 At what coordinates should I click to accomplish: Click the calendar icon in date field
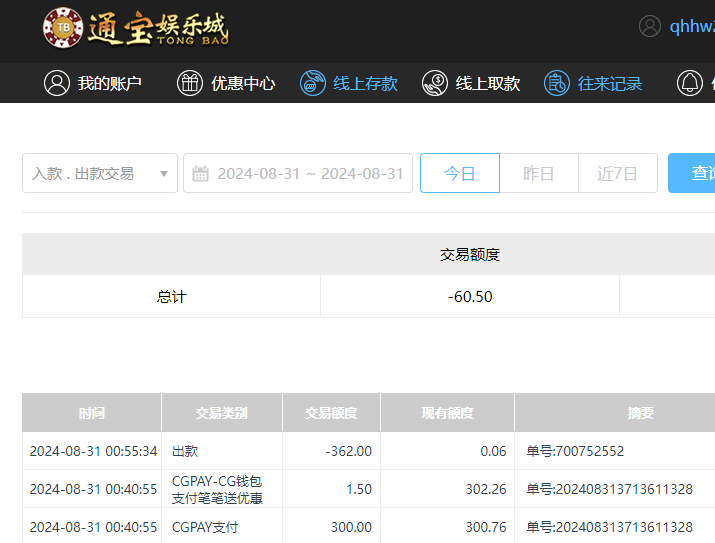tap(200, 173)
